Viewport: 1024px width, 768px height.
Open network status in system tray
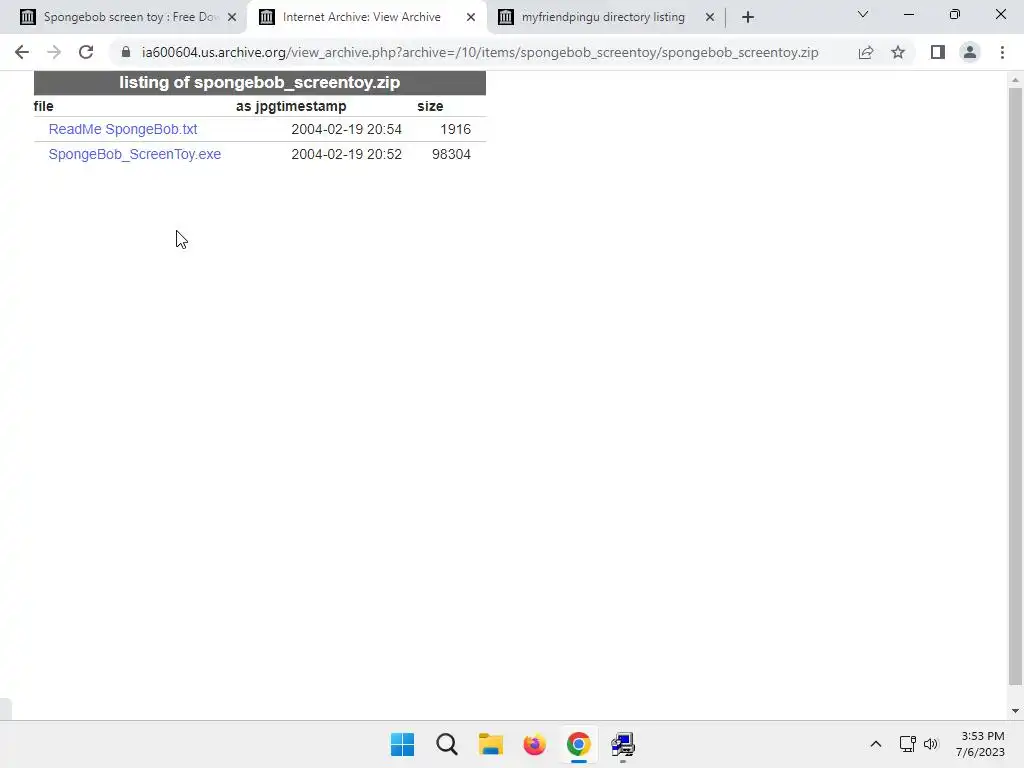(907, 744)
